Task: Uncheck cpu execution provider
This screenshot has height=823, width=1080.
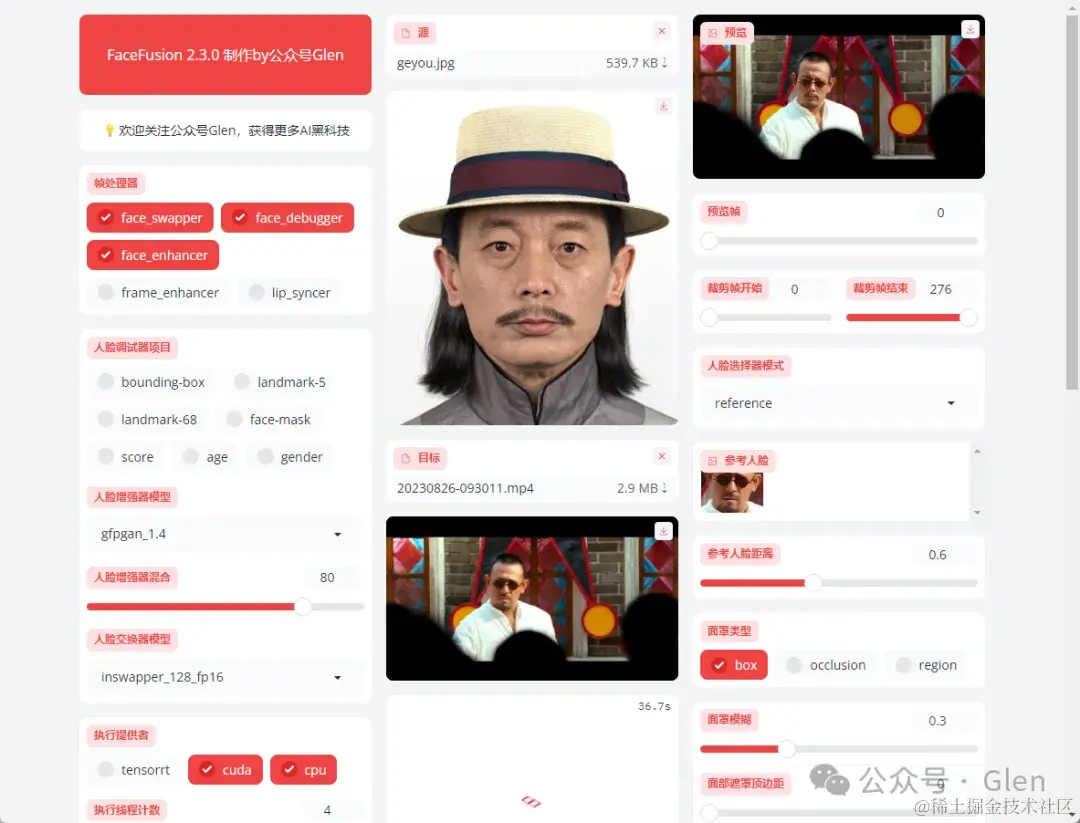Action: [304, 770]
